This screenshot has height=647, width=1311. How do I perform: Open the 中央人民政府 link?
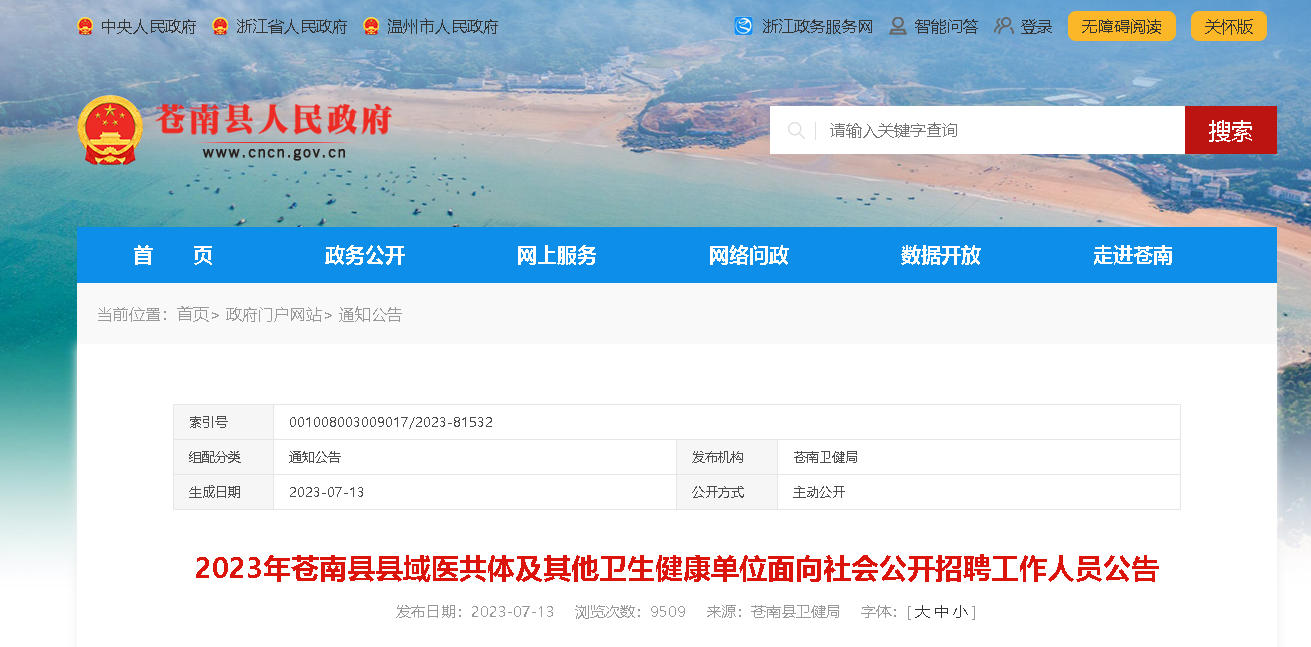(149, 27)
